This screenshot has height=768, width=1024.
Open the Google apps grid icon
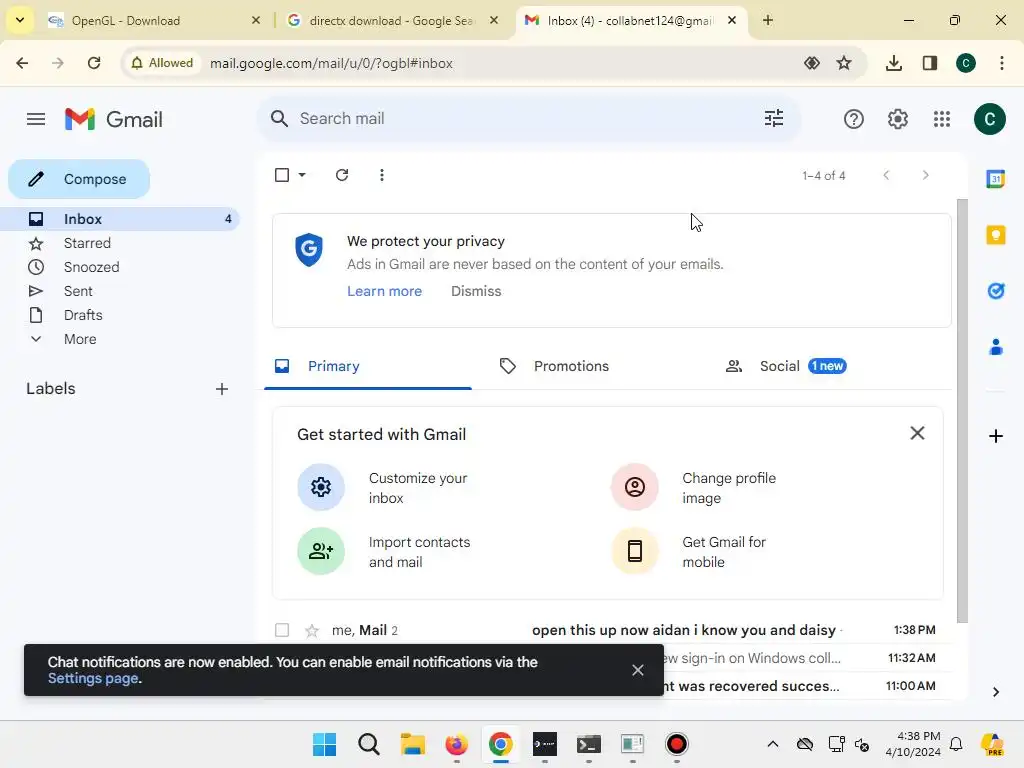[942, 119]
